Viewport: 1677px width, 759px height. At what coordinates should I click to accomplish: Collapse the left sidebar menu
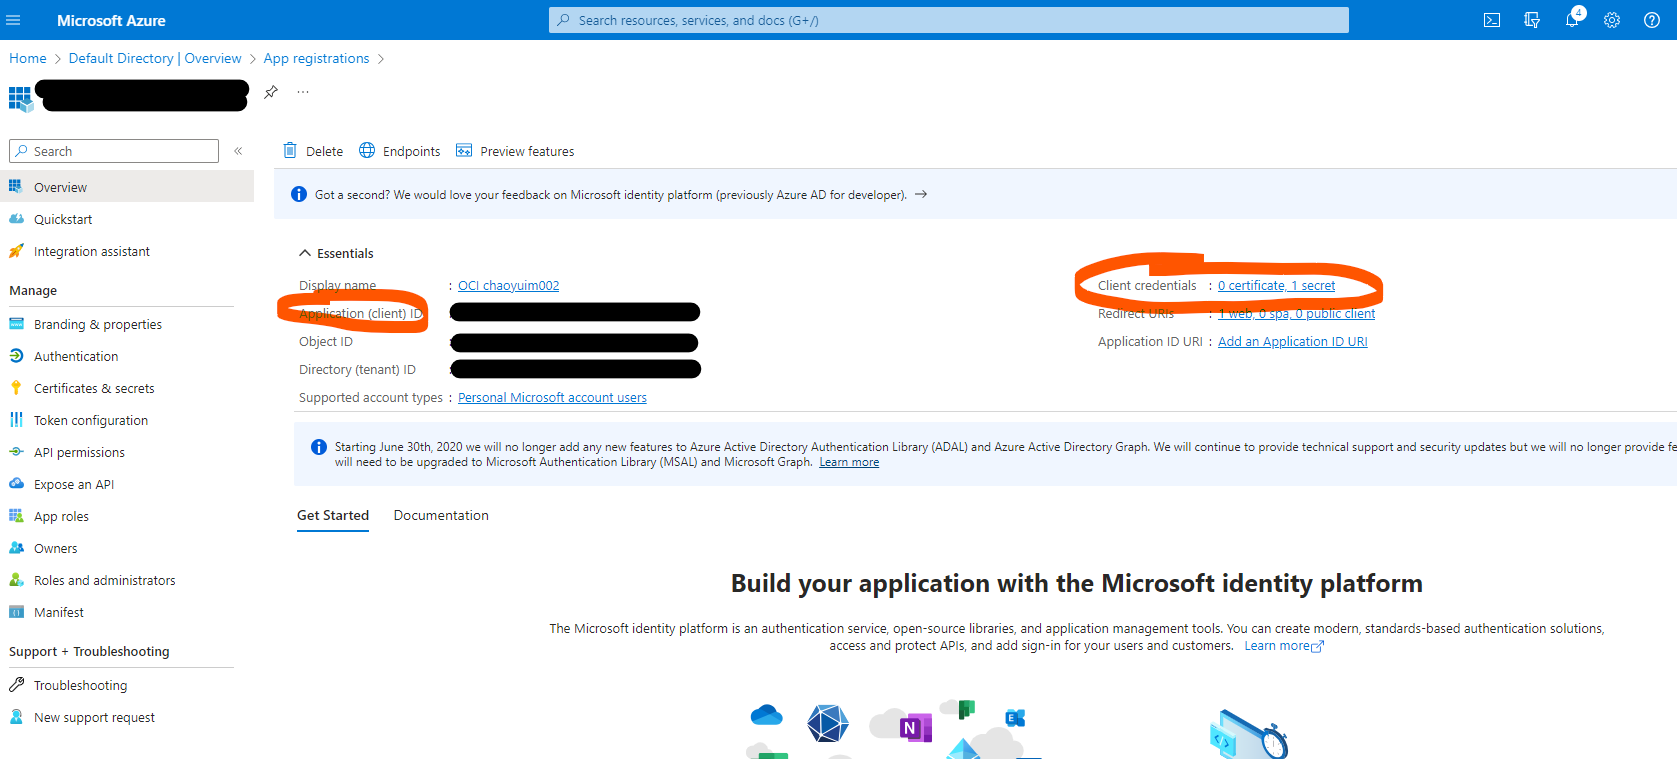coord(238,151)
